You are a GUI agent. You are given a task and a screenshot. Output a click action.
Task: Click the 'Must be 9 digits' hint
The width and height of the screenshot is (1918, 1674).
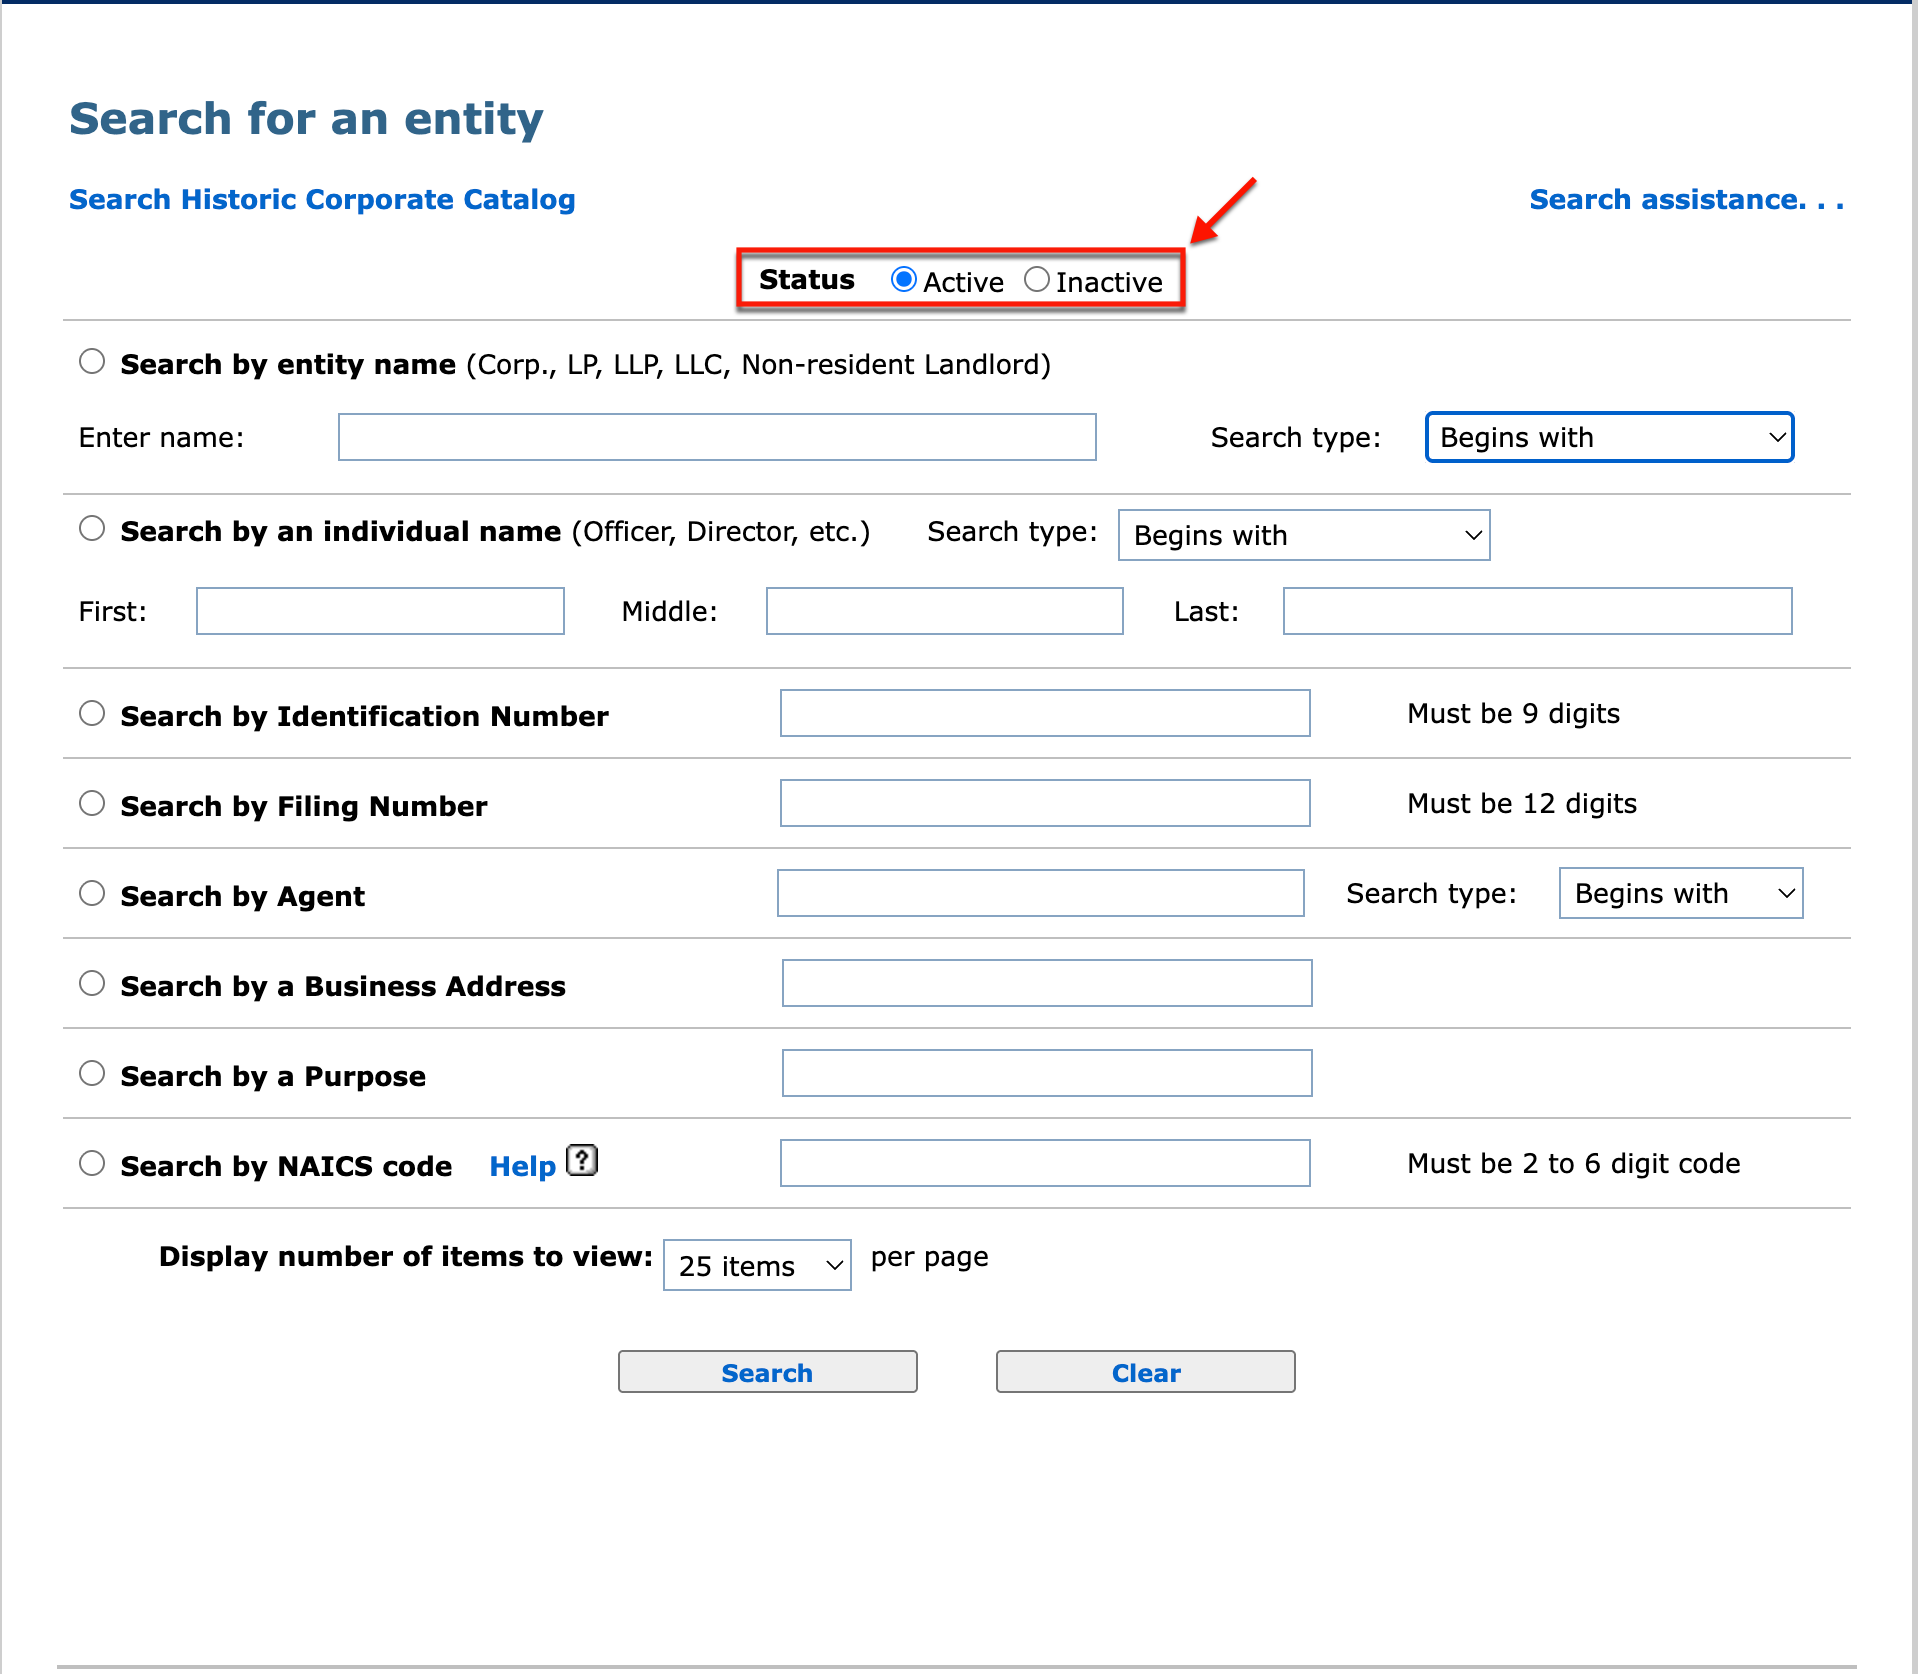(x=1513, y=714)
